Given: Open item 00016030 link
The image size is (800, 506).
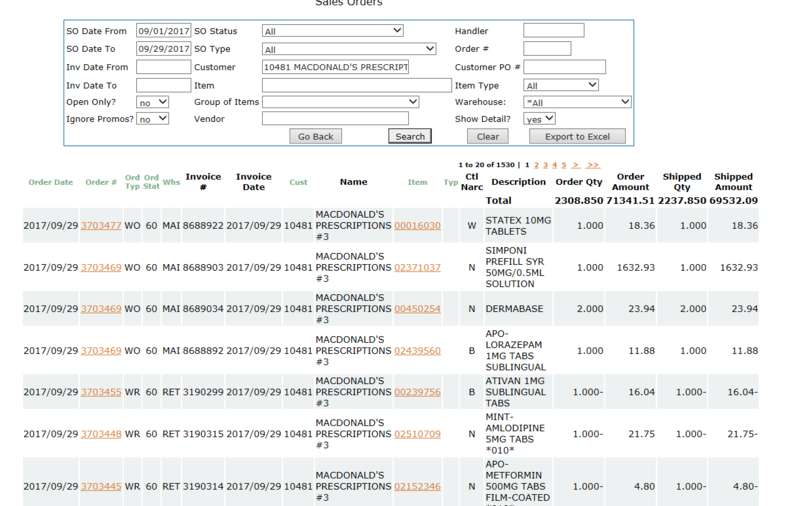Looking at the screenshot, I should click(x=417, y=225).
